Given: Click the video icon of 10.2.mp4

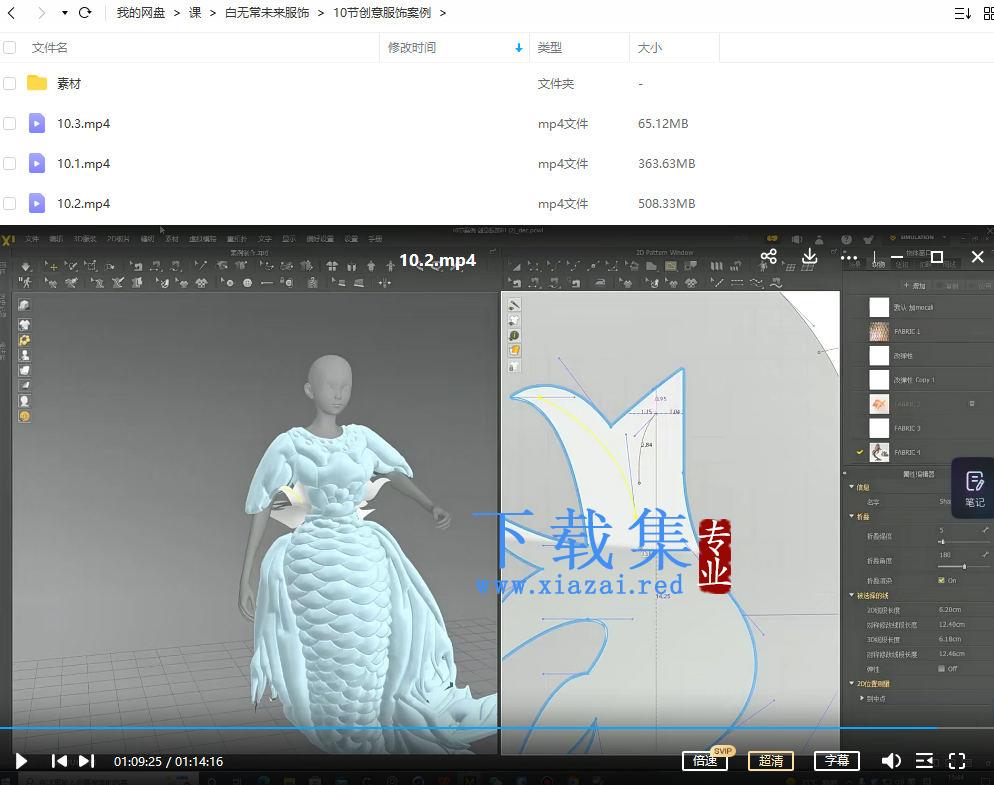Looking at the screenshot, I should coord(37,203).
